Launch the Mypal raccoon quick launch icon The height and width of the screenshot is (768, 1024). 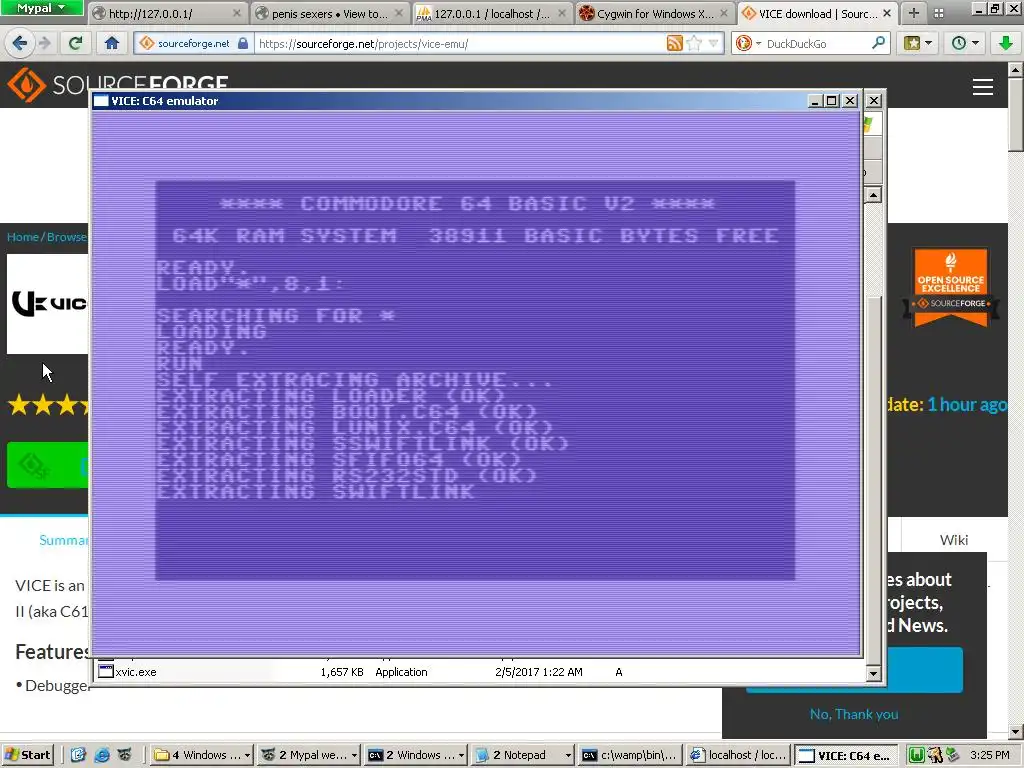[x=124, y=755]
